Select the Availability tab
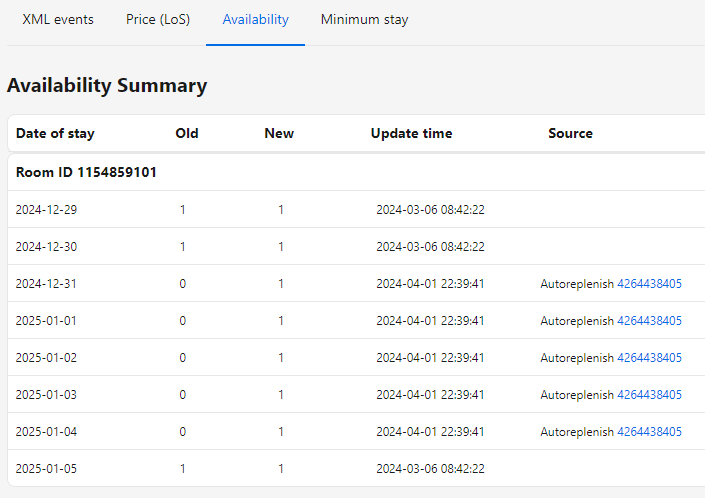The width and height of the screenshot is (705, 498). click(255, 20)
